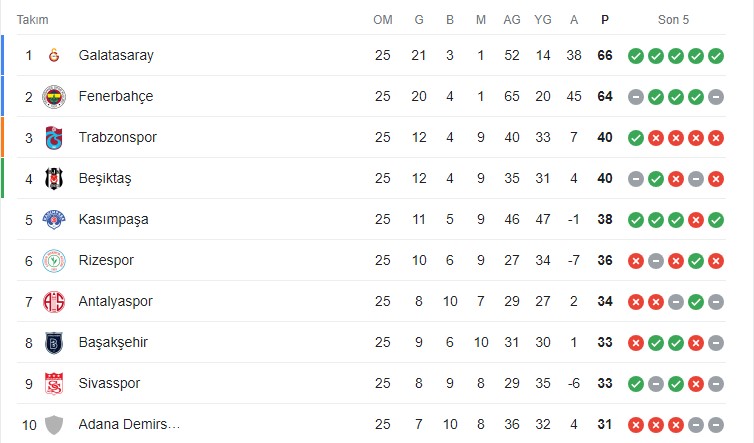Click Rizespor's first red loss indicator
754x443 pixels.
(636, 261)
